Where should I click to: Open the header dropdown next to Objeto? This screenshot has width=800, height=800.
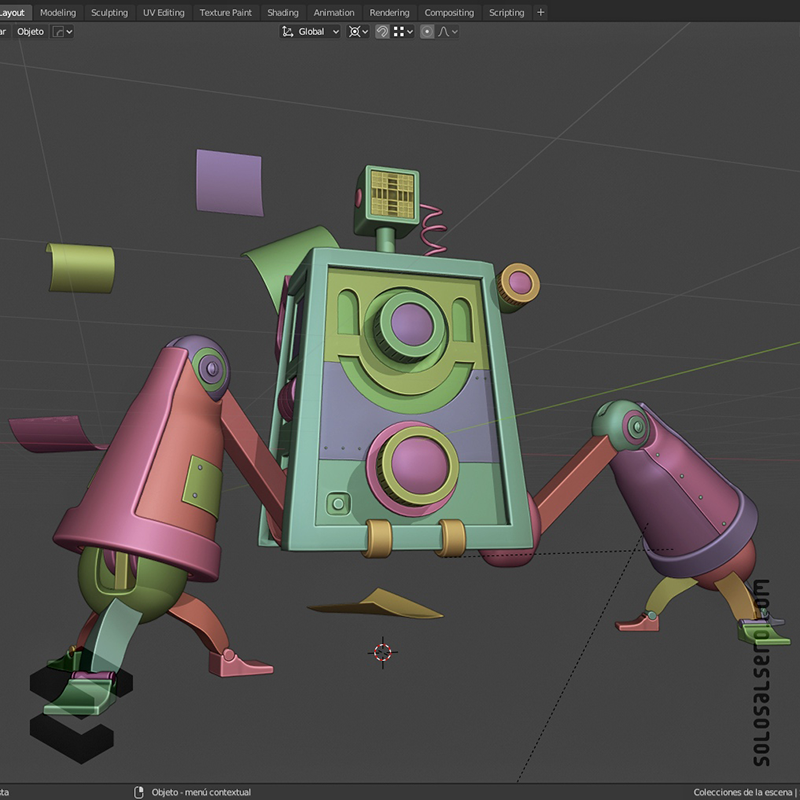(x=63, y=32)
